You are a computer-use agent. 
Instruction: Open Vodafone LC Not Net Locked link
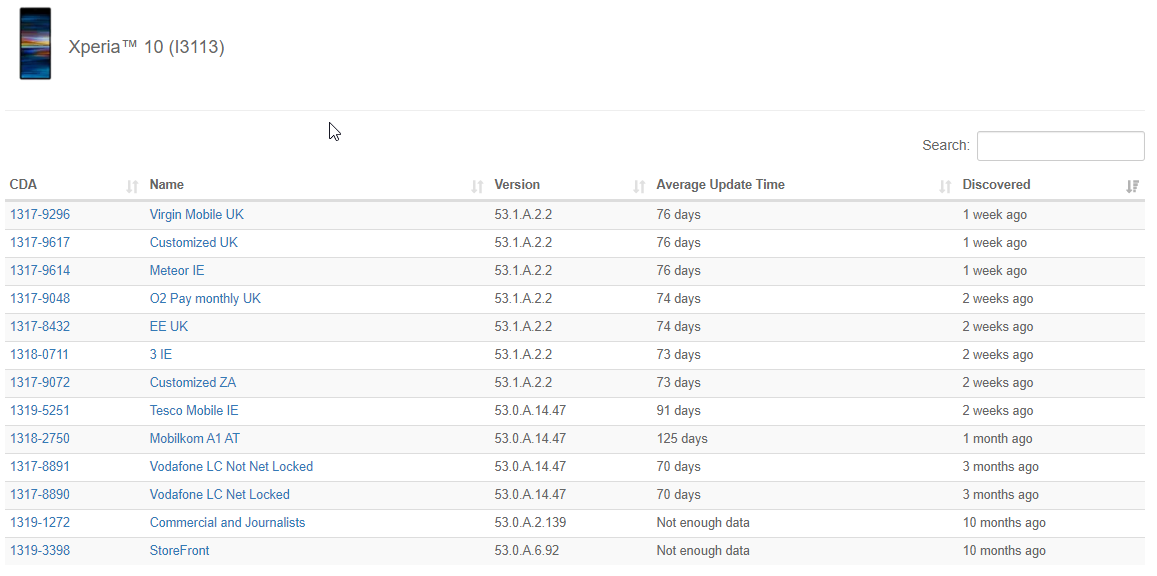click(231, 467)
